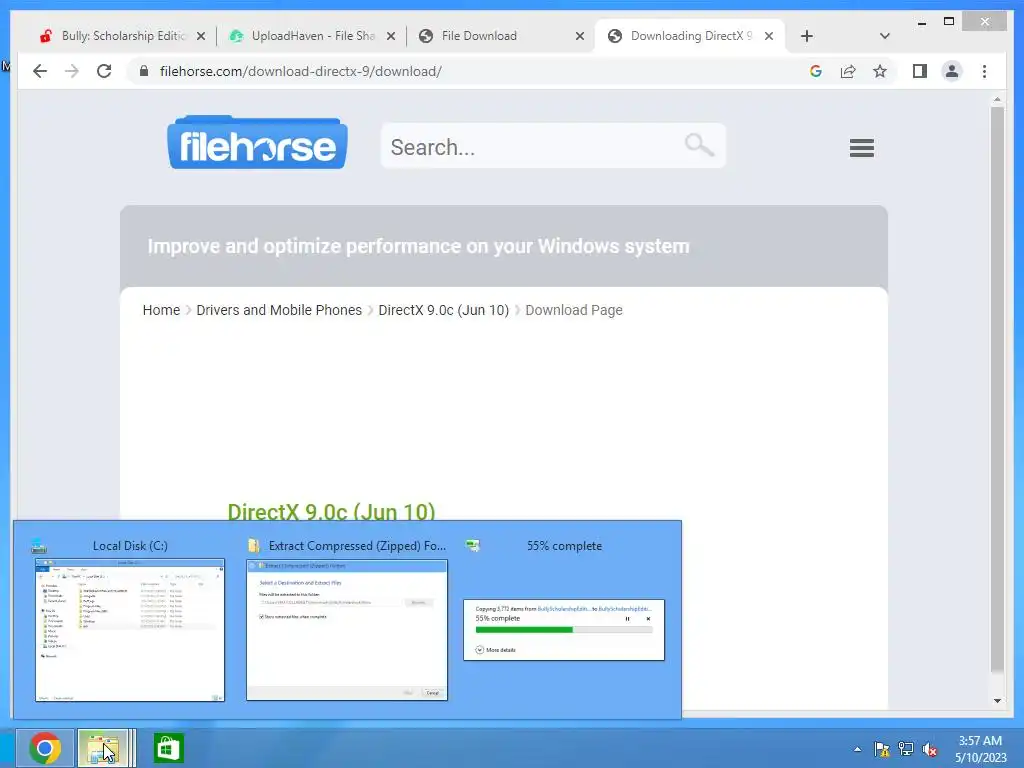Click the DirectX 9.0c (Jun 10) heading
This screenshot has width=1024, height=768.
(331, 511)
